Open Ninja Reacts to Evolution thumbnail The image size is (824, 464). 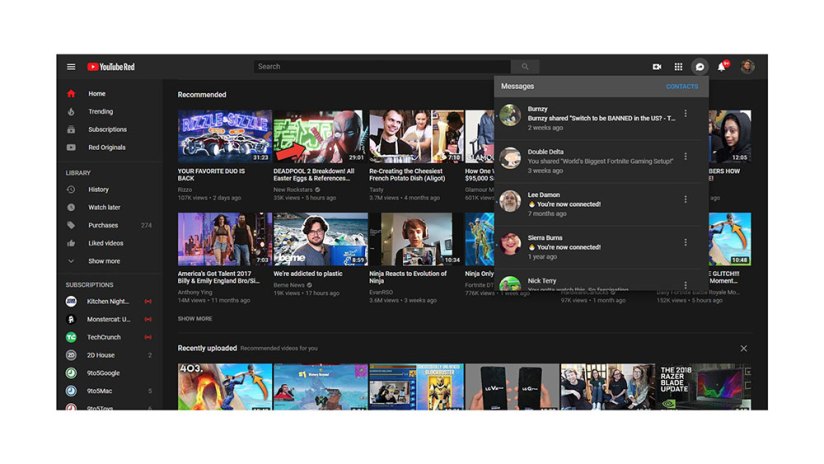coord(416,239)
